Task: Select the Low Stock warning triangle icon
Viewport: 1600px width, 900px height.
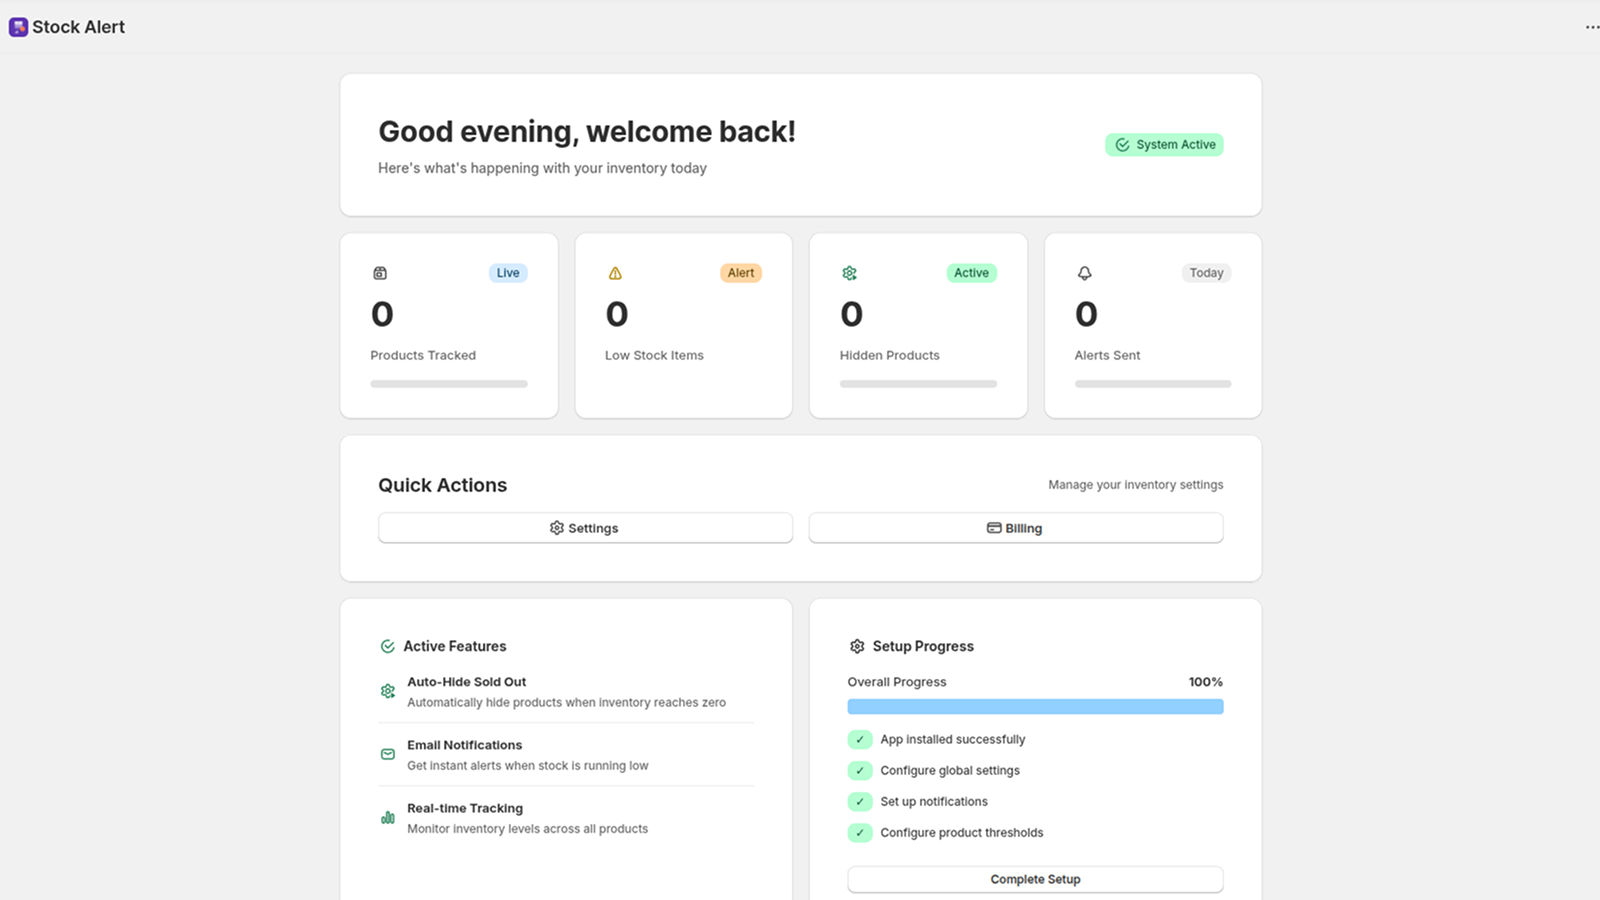Action: click(615, 272)
